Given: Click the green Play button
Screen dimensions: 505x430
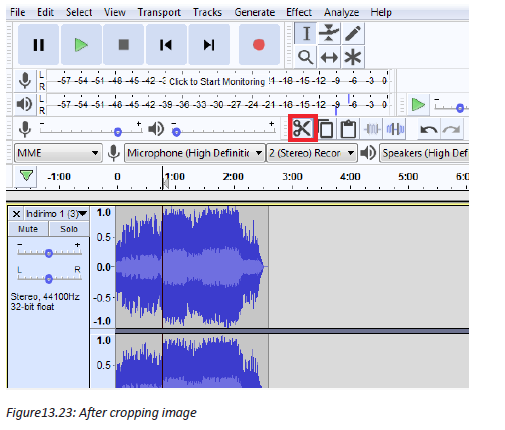Looking at the screenshot, I should (x=81, y=45).
